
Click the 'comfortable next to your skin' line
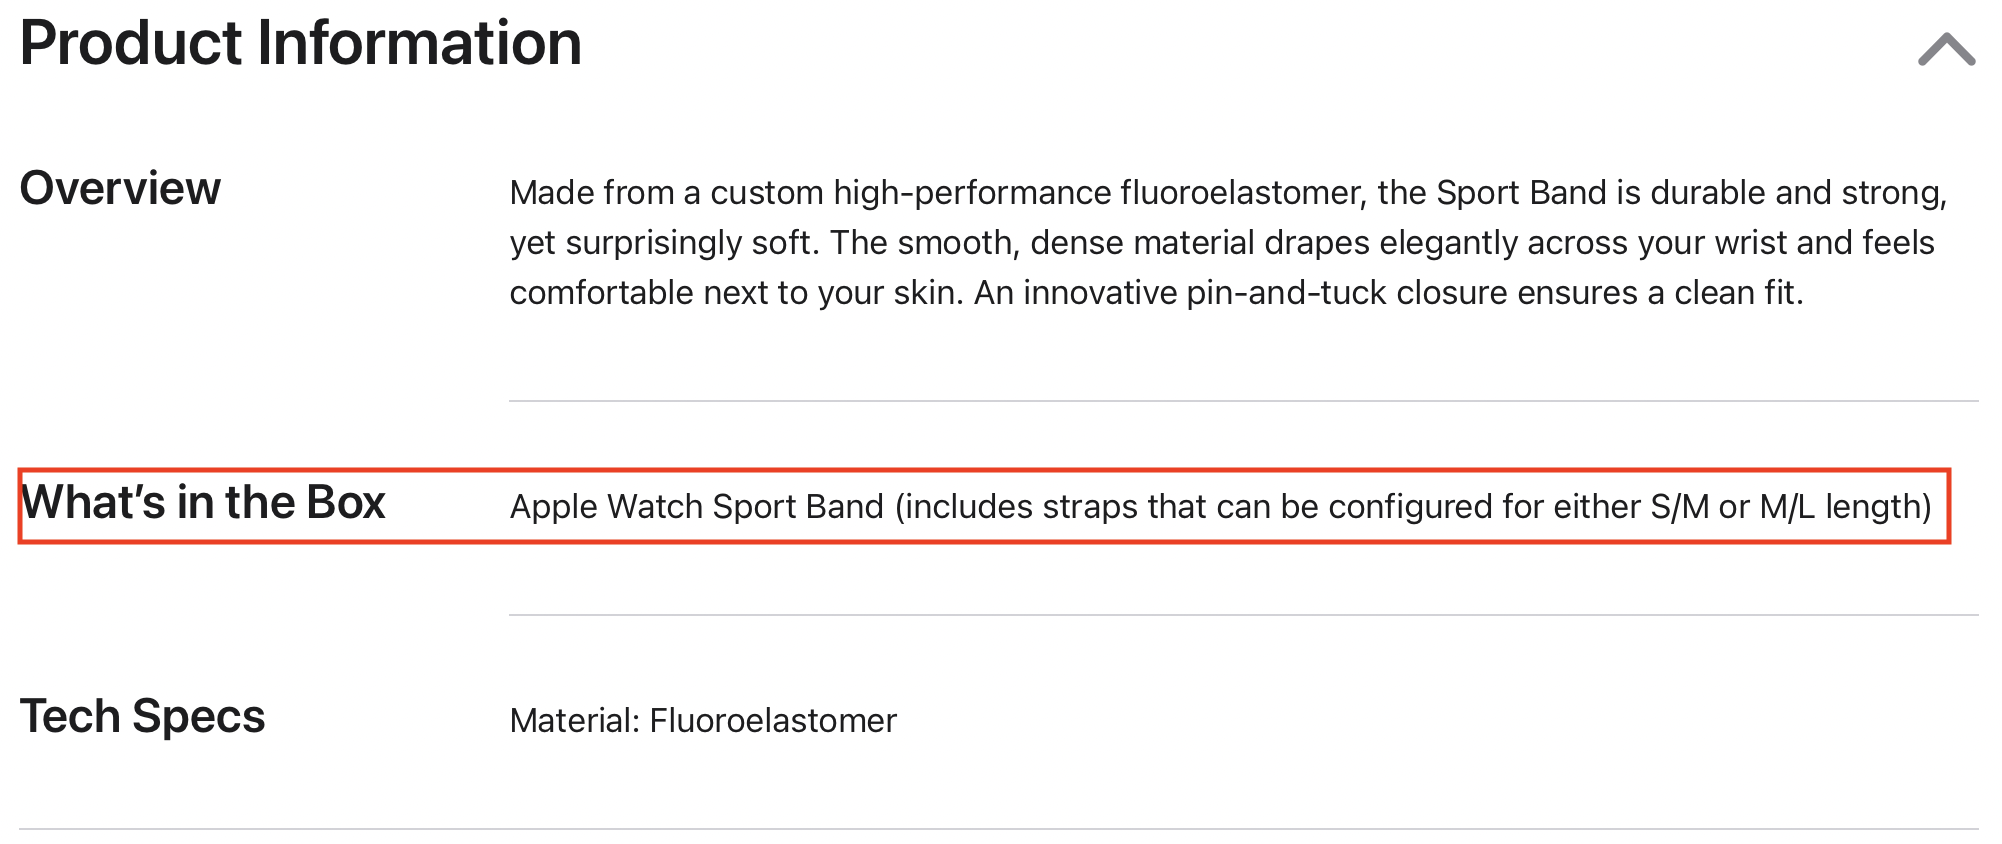click(1156, 292)
